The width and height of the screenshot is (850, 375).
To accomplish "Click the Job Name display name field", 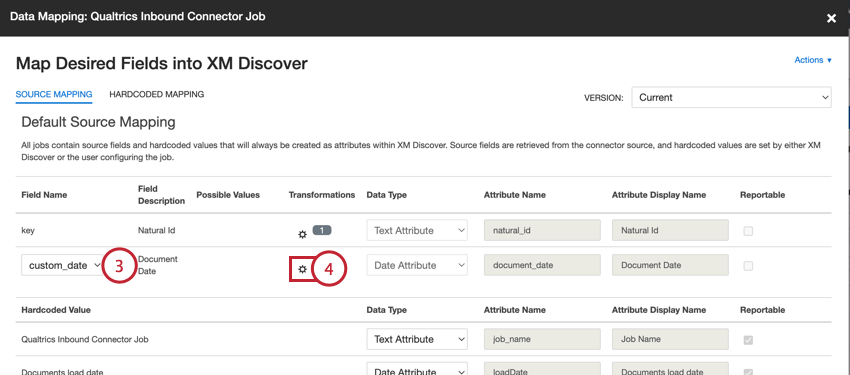I will click(x=671, y=339).
